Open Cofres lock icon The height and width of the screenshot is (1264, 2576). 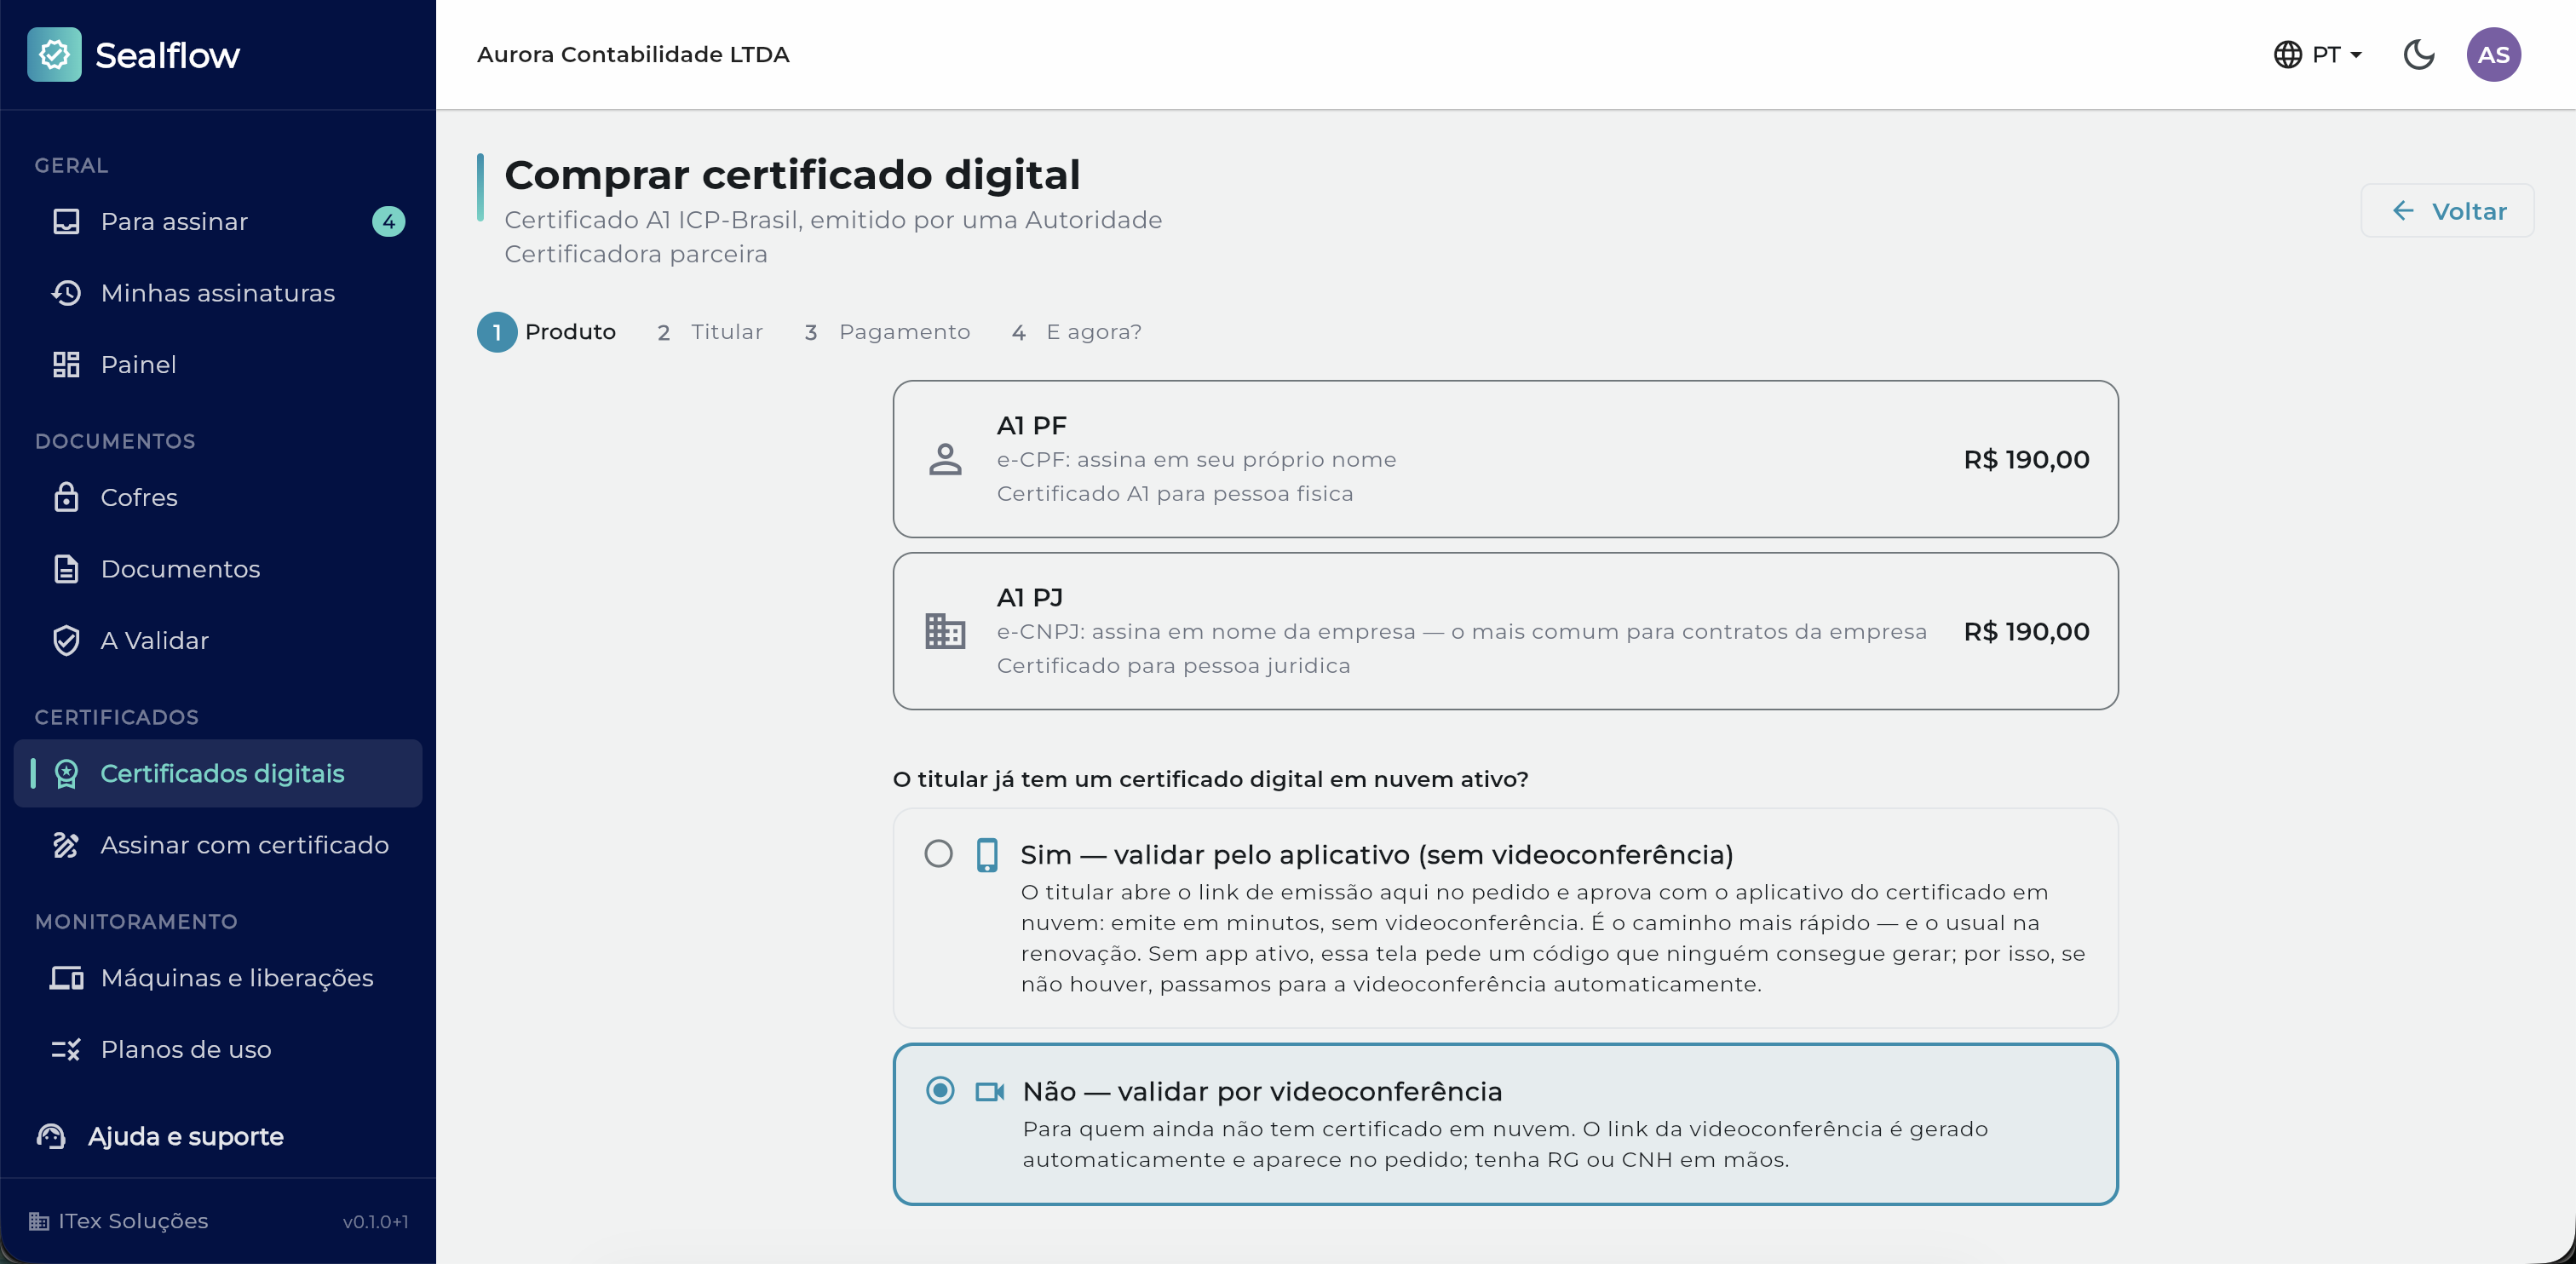[x=66, y=497]
